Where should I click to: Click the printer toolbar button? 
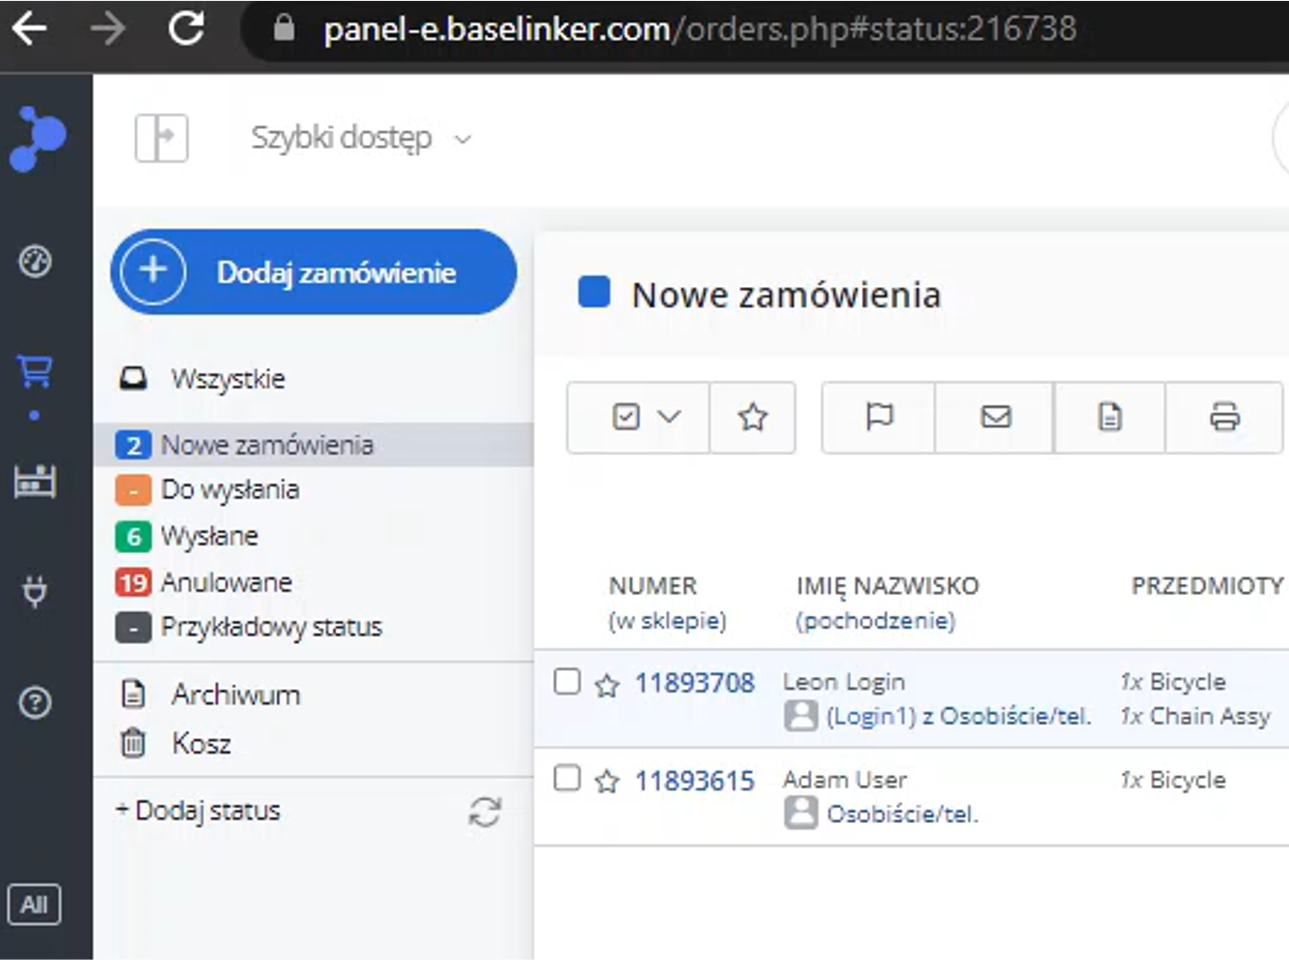1225,417
